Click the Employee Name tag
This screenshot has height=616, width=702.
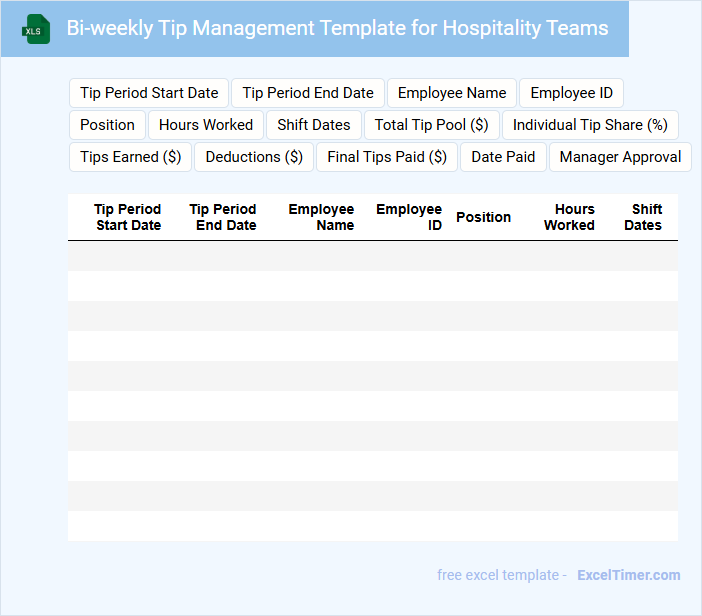pos(452,93)
